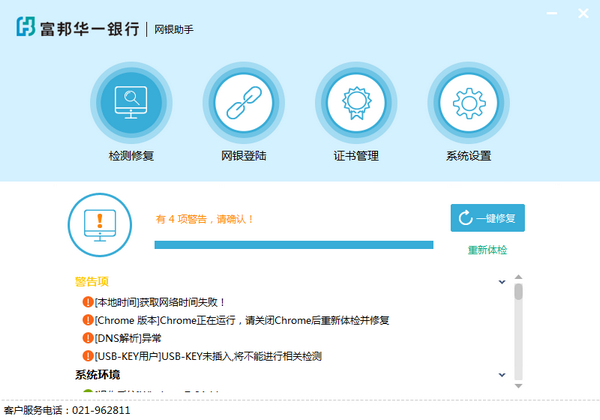Select the 获取网络时间失败 warning text
Viewport: 600px width, 420px height.
[160, 302]
